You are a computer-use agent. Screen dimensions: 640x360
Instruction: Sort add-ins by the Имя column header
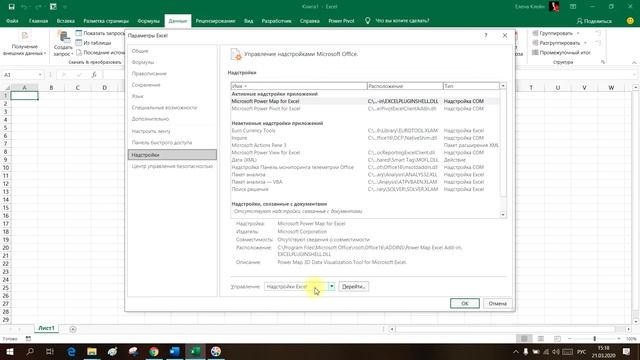[299, 86]
